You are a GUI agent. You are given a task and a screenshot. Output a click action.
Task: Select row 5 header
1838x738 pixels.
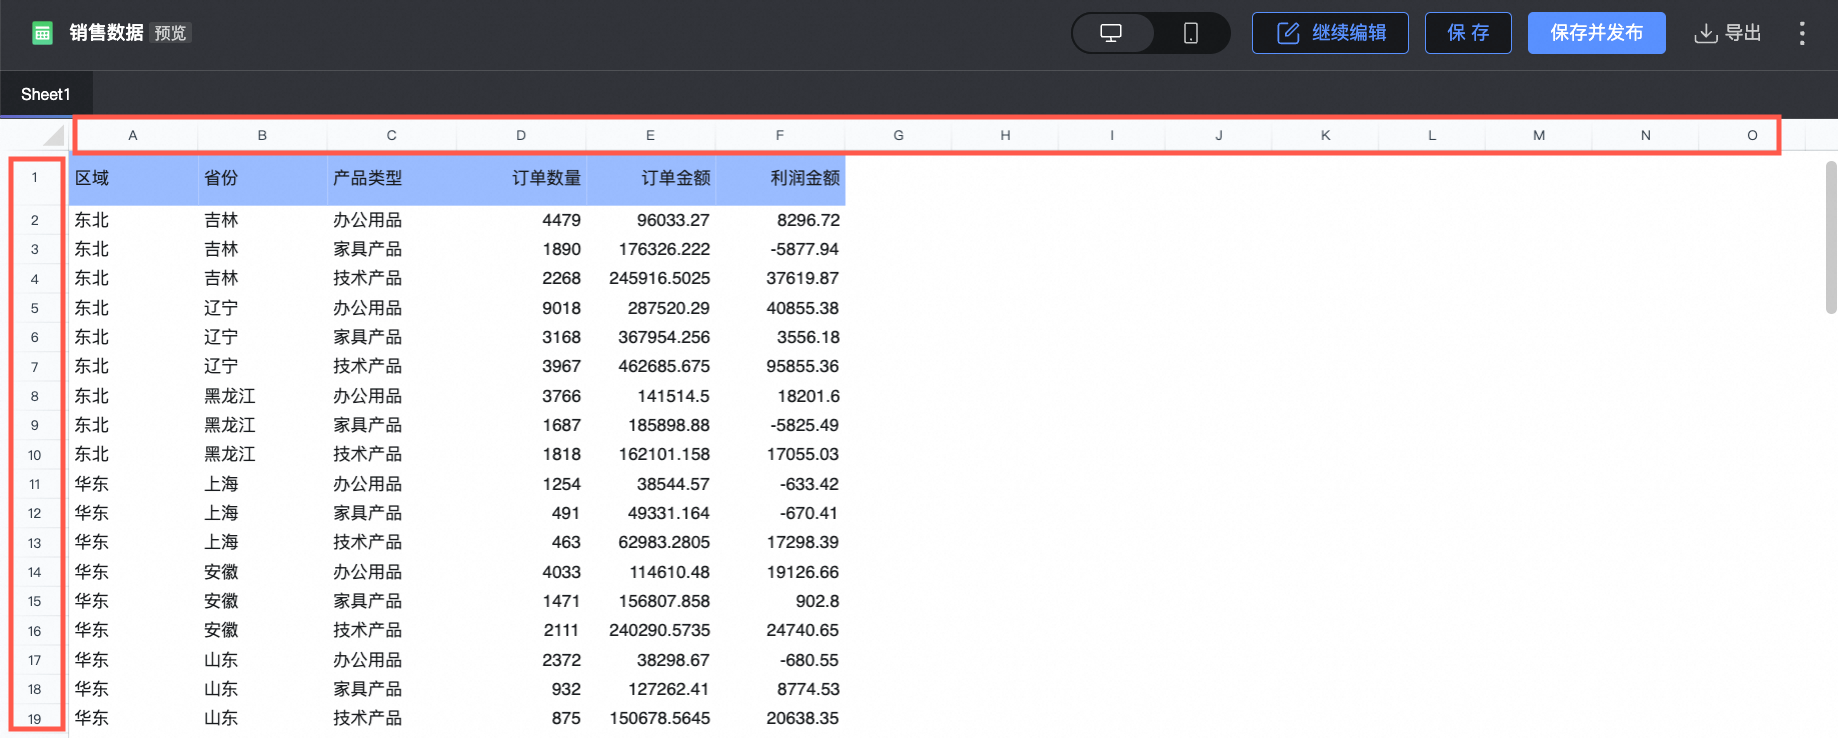pos(35,308)
